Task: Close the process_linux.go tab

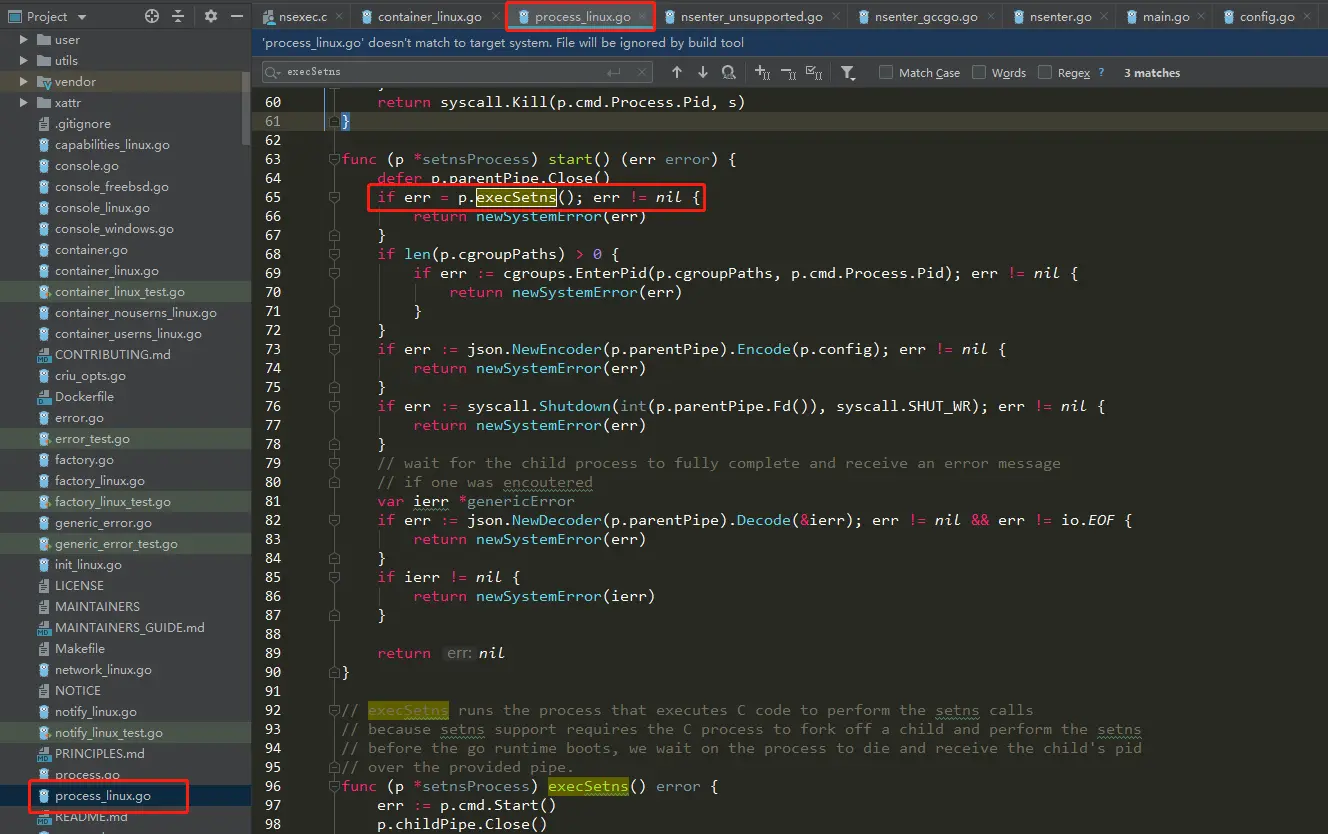Action: click(642, 17)
